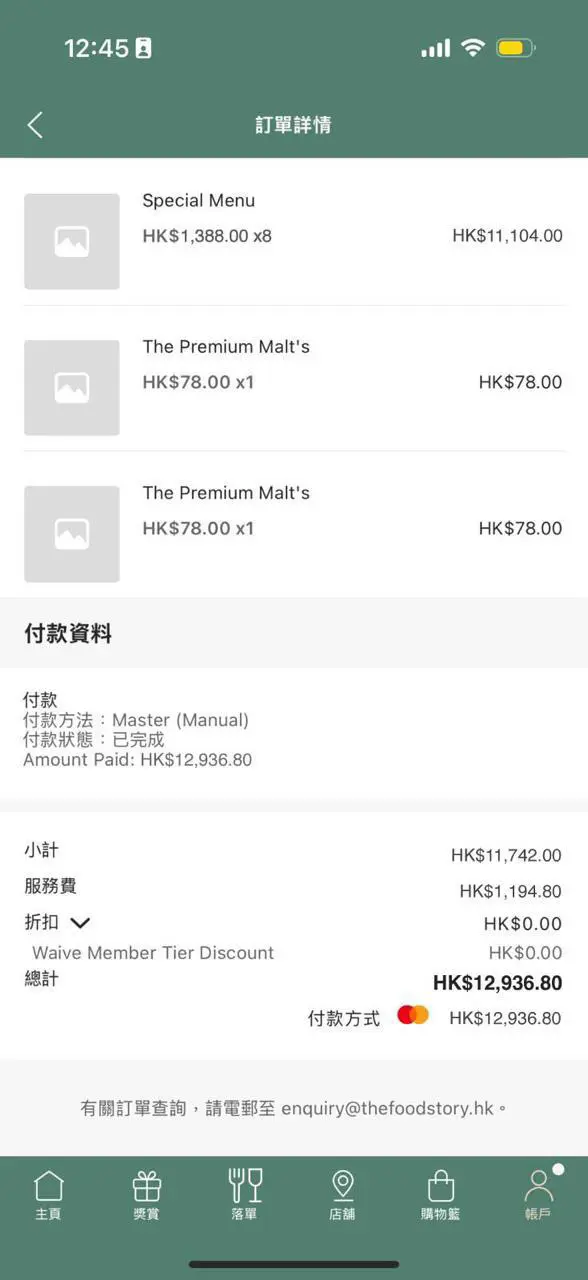The width and height of the screenshot is (588, 1280).
Task: Tap the first The Premium Malt's thumbnail
Action: 71,387
